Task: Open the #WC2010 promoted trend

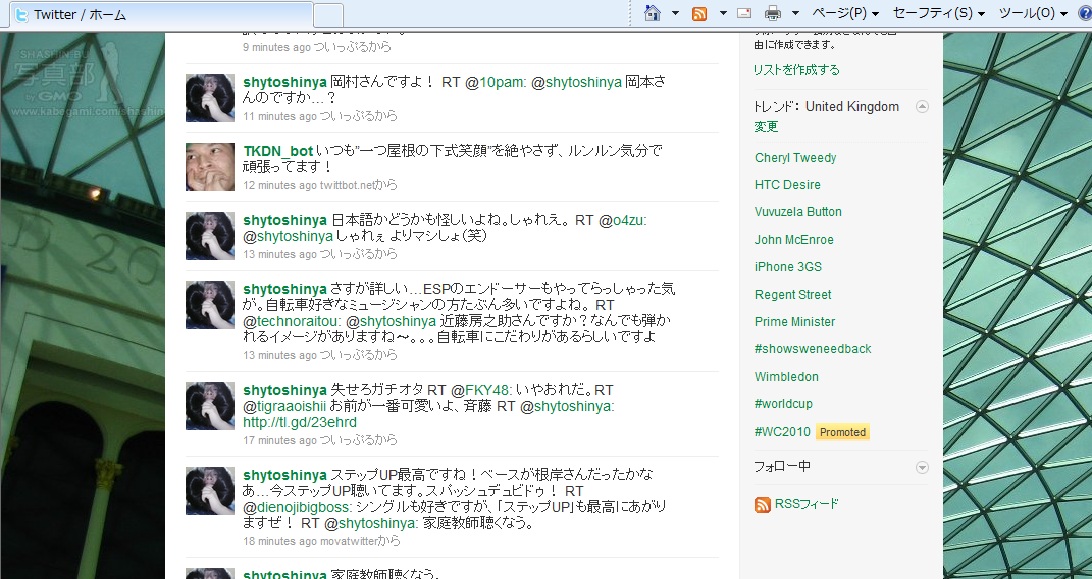Action: coord(782,432)
